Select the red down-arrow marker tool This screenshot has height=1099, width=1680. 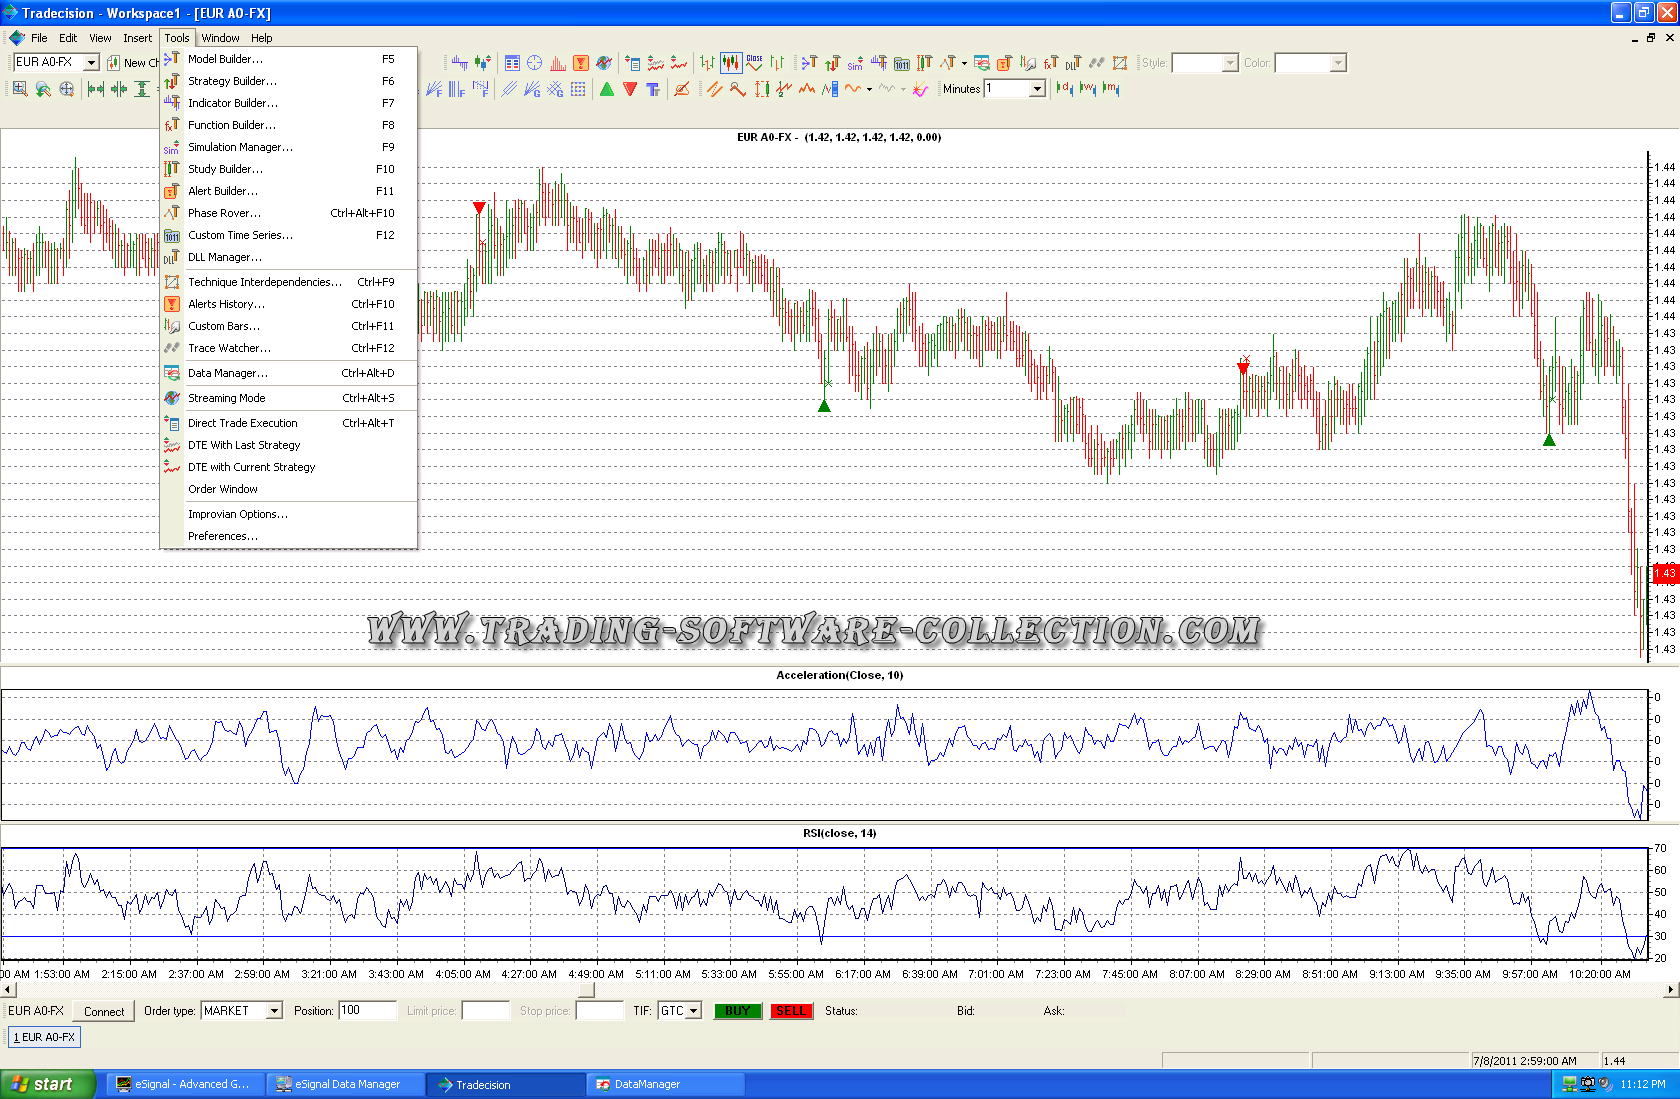tap(630, 89)
